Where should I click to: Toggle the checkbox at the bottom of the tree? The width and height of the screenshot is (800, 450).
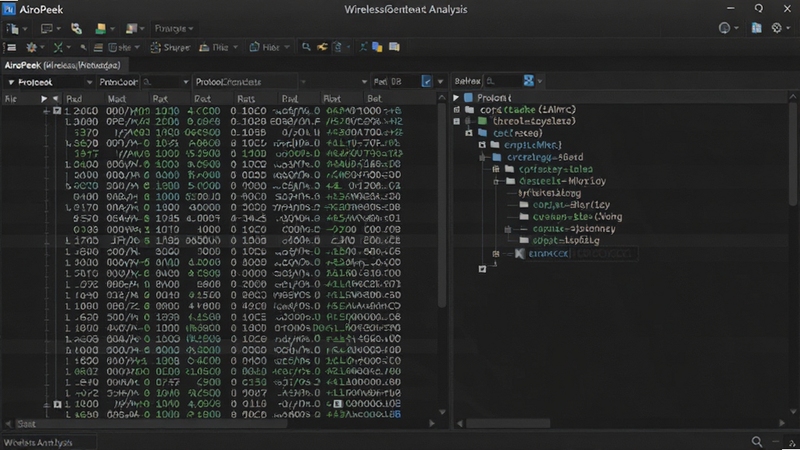click(x=482, y=269)
